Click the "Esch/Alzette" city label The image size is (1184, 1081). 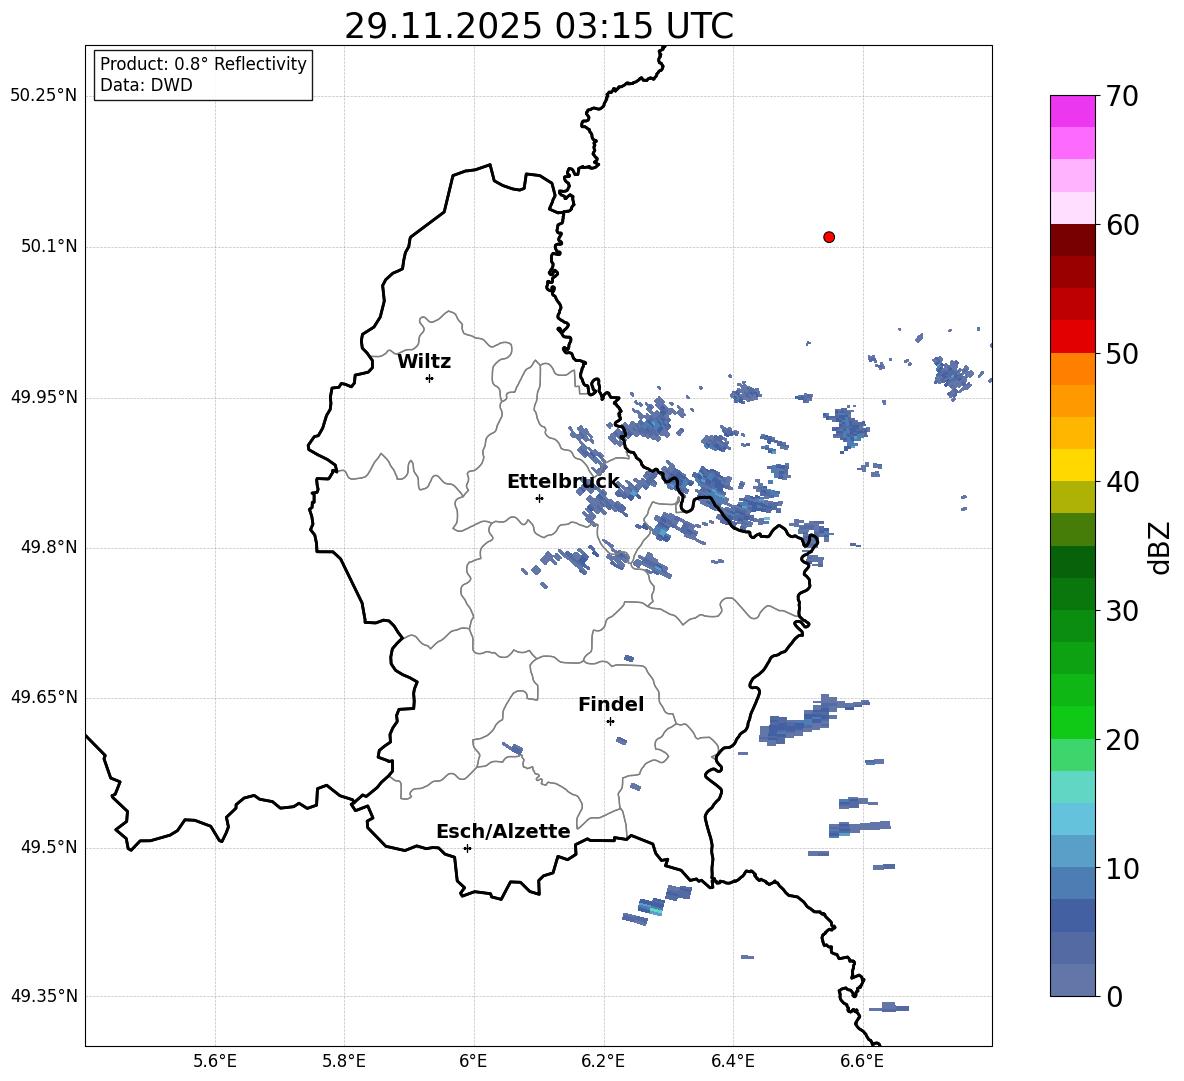[x=503, y=832]
